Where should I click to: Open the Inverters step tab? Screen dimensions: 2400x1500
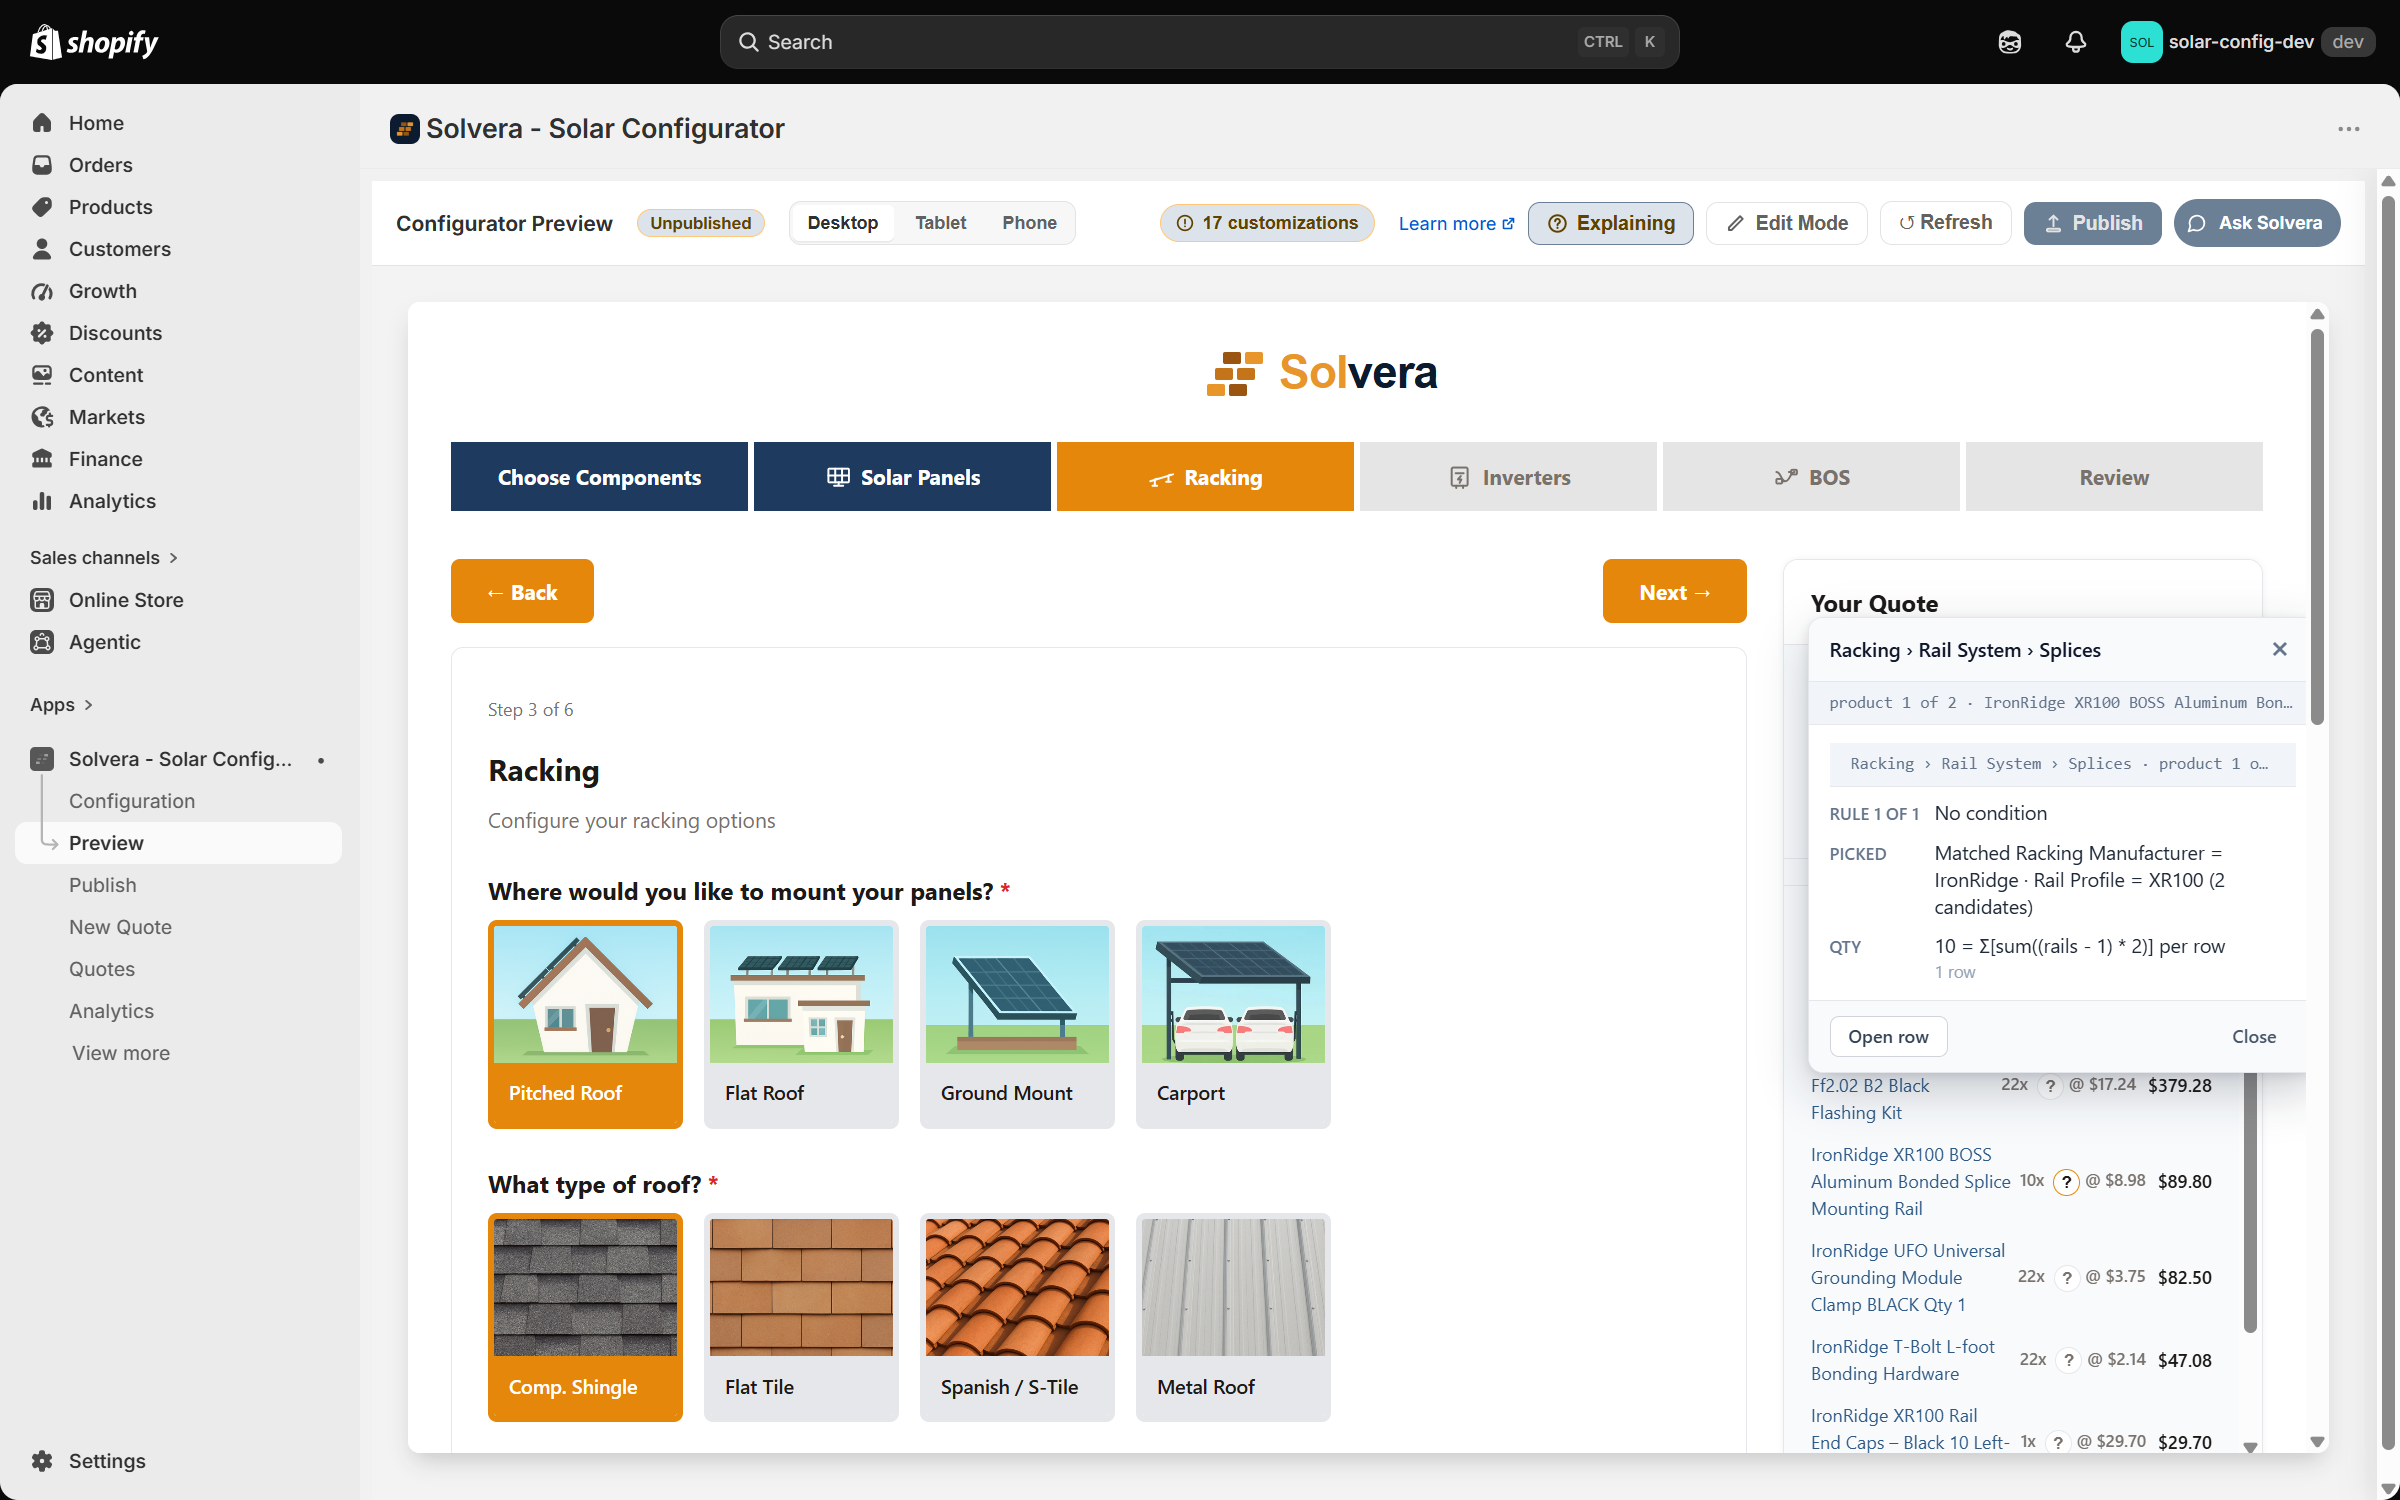(x=1508, y=477)
